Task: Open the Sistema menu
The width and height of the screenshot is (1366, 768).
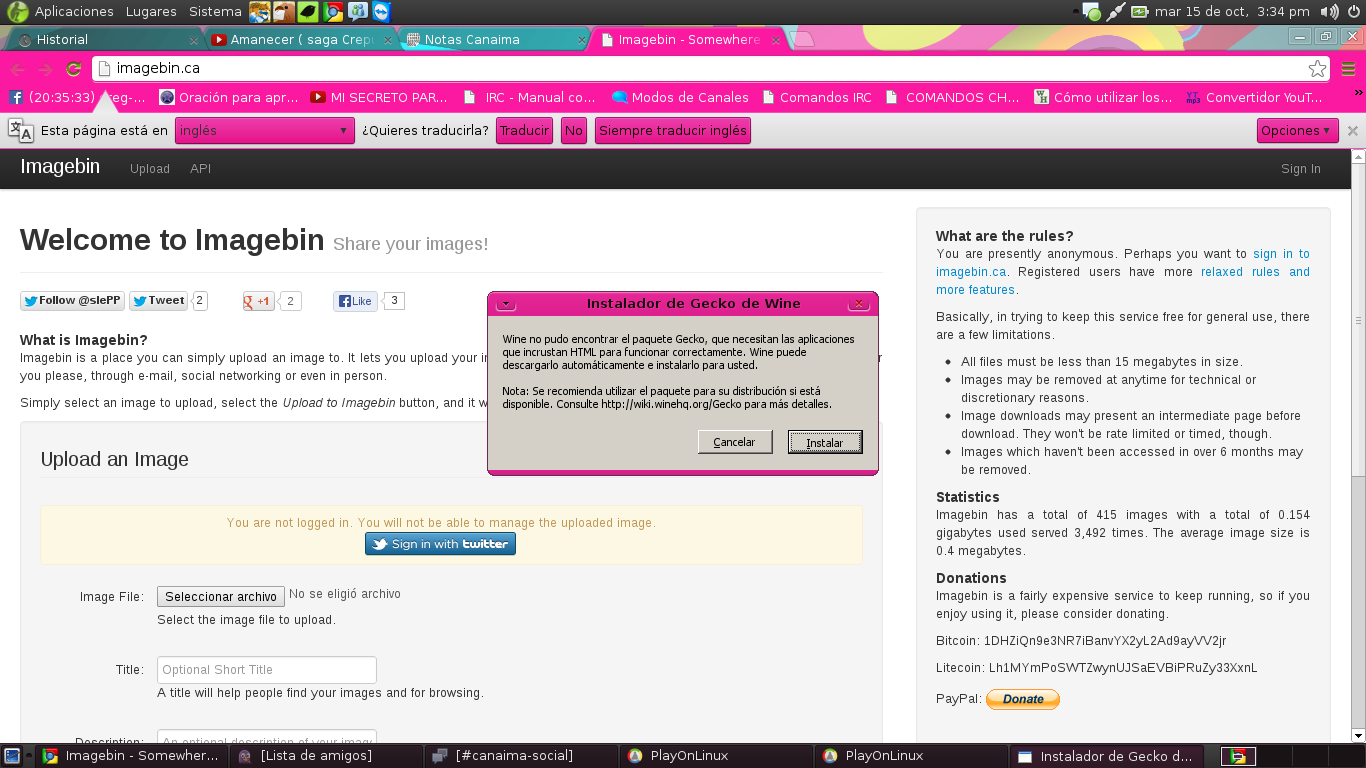Action: click(215, 12)
